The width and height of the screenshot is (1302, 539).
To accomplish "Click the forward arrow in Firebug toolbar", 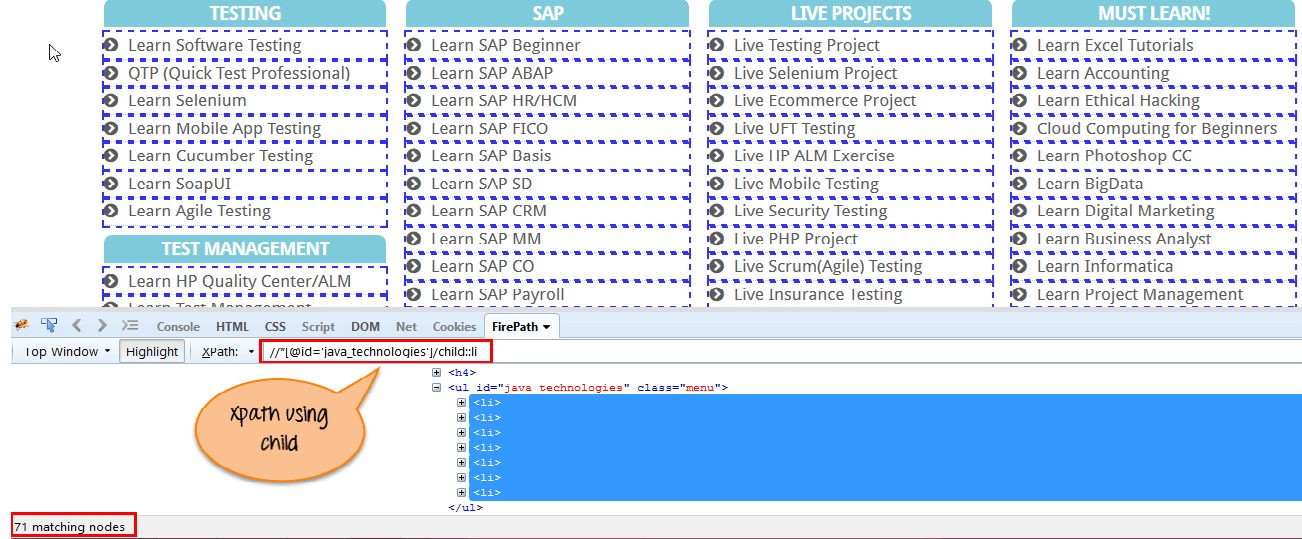I will point(102,326).
